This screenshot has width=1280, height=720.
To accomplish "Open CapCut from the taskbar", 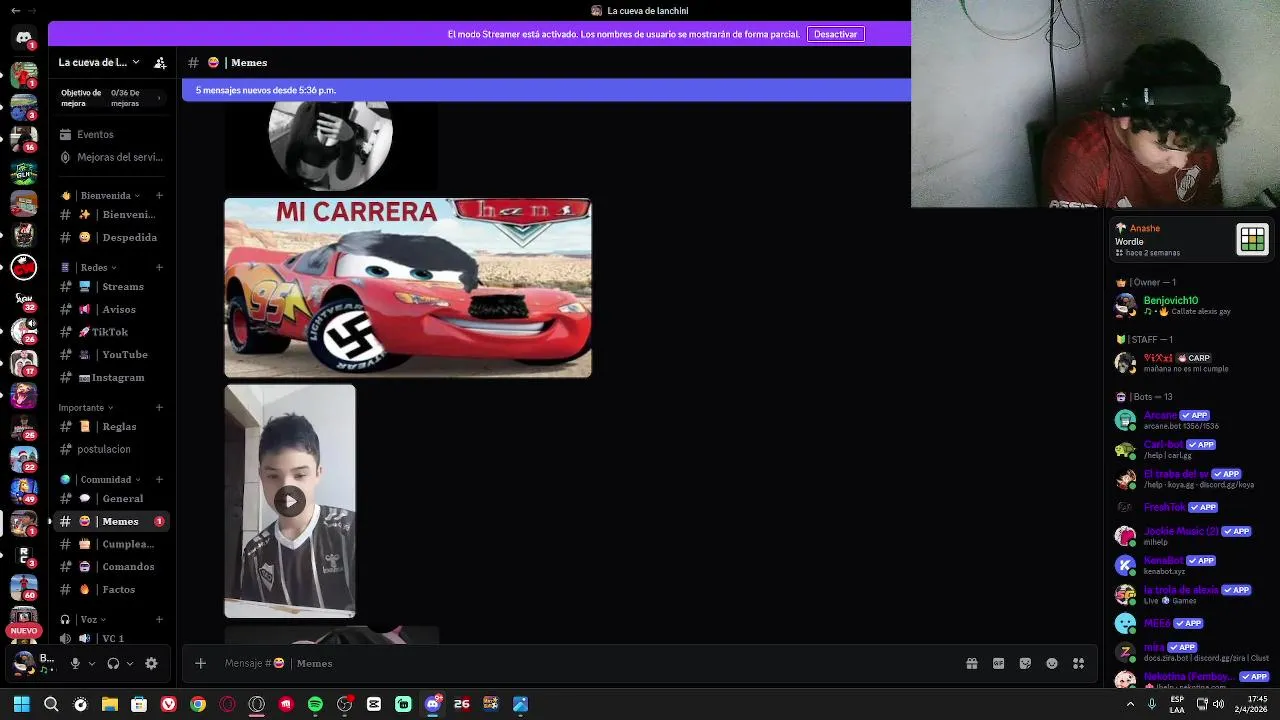I will tap(374, 704).
